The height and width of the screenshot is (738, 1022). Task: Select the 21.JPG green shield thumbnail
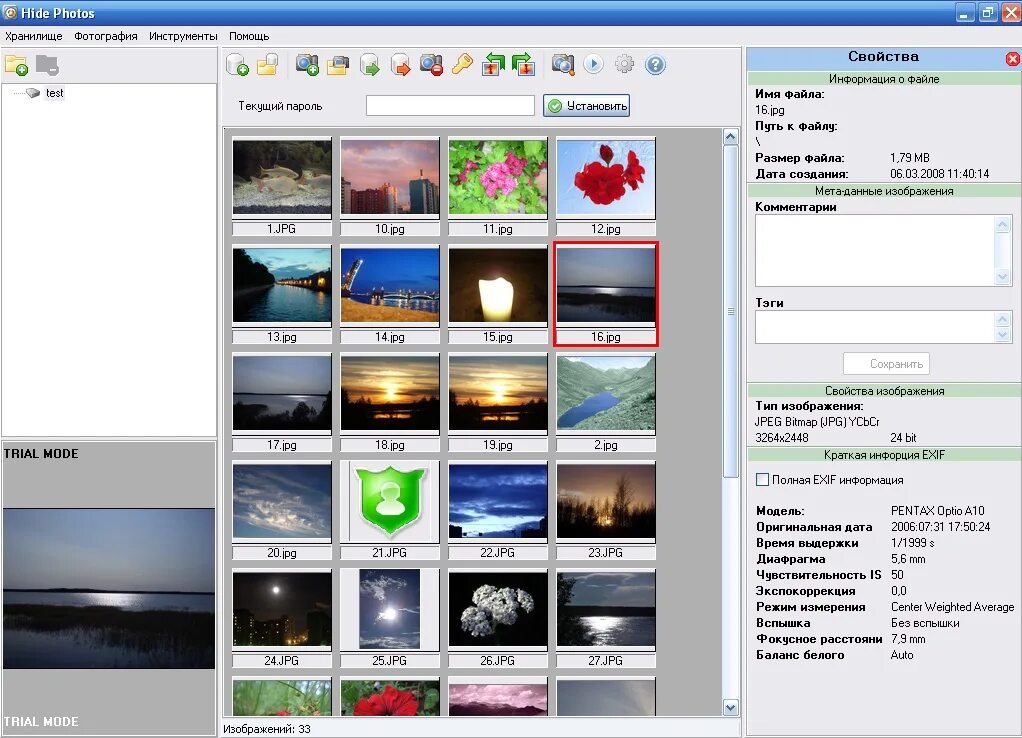point(390,501)
